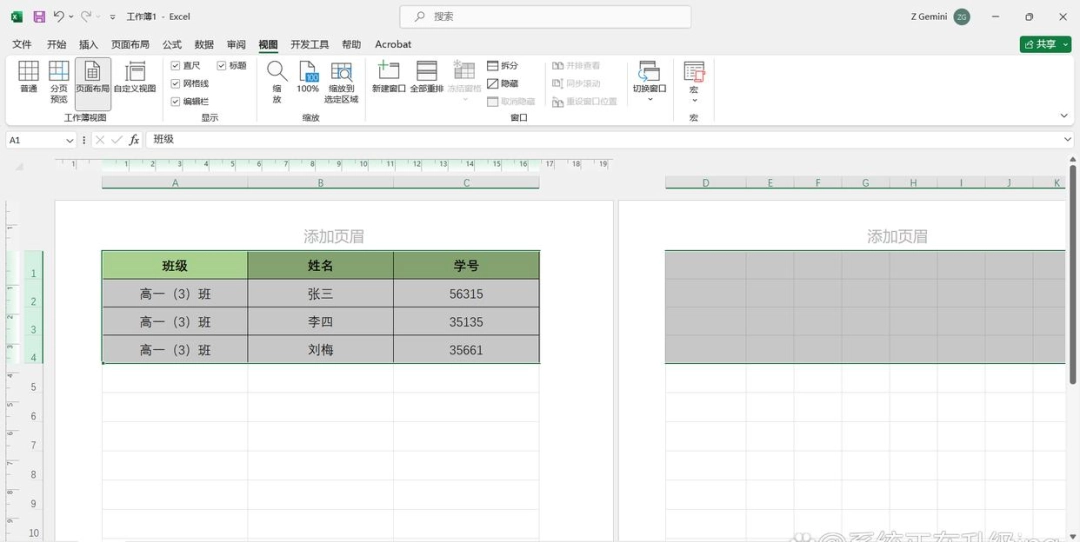
Task: Click Add Header (添加页眉) on the first page
Action: tap(334, 236)
